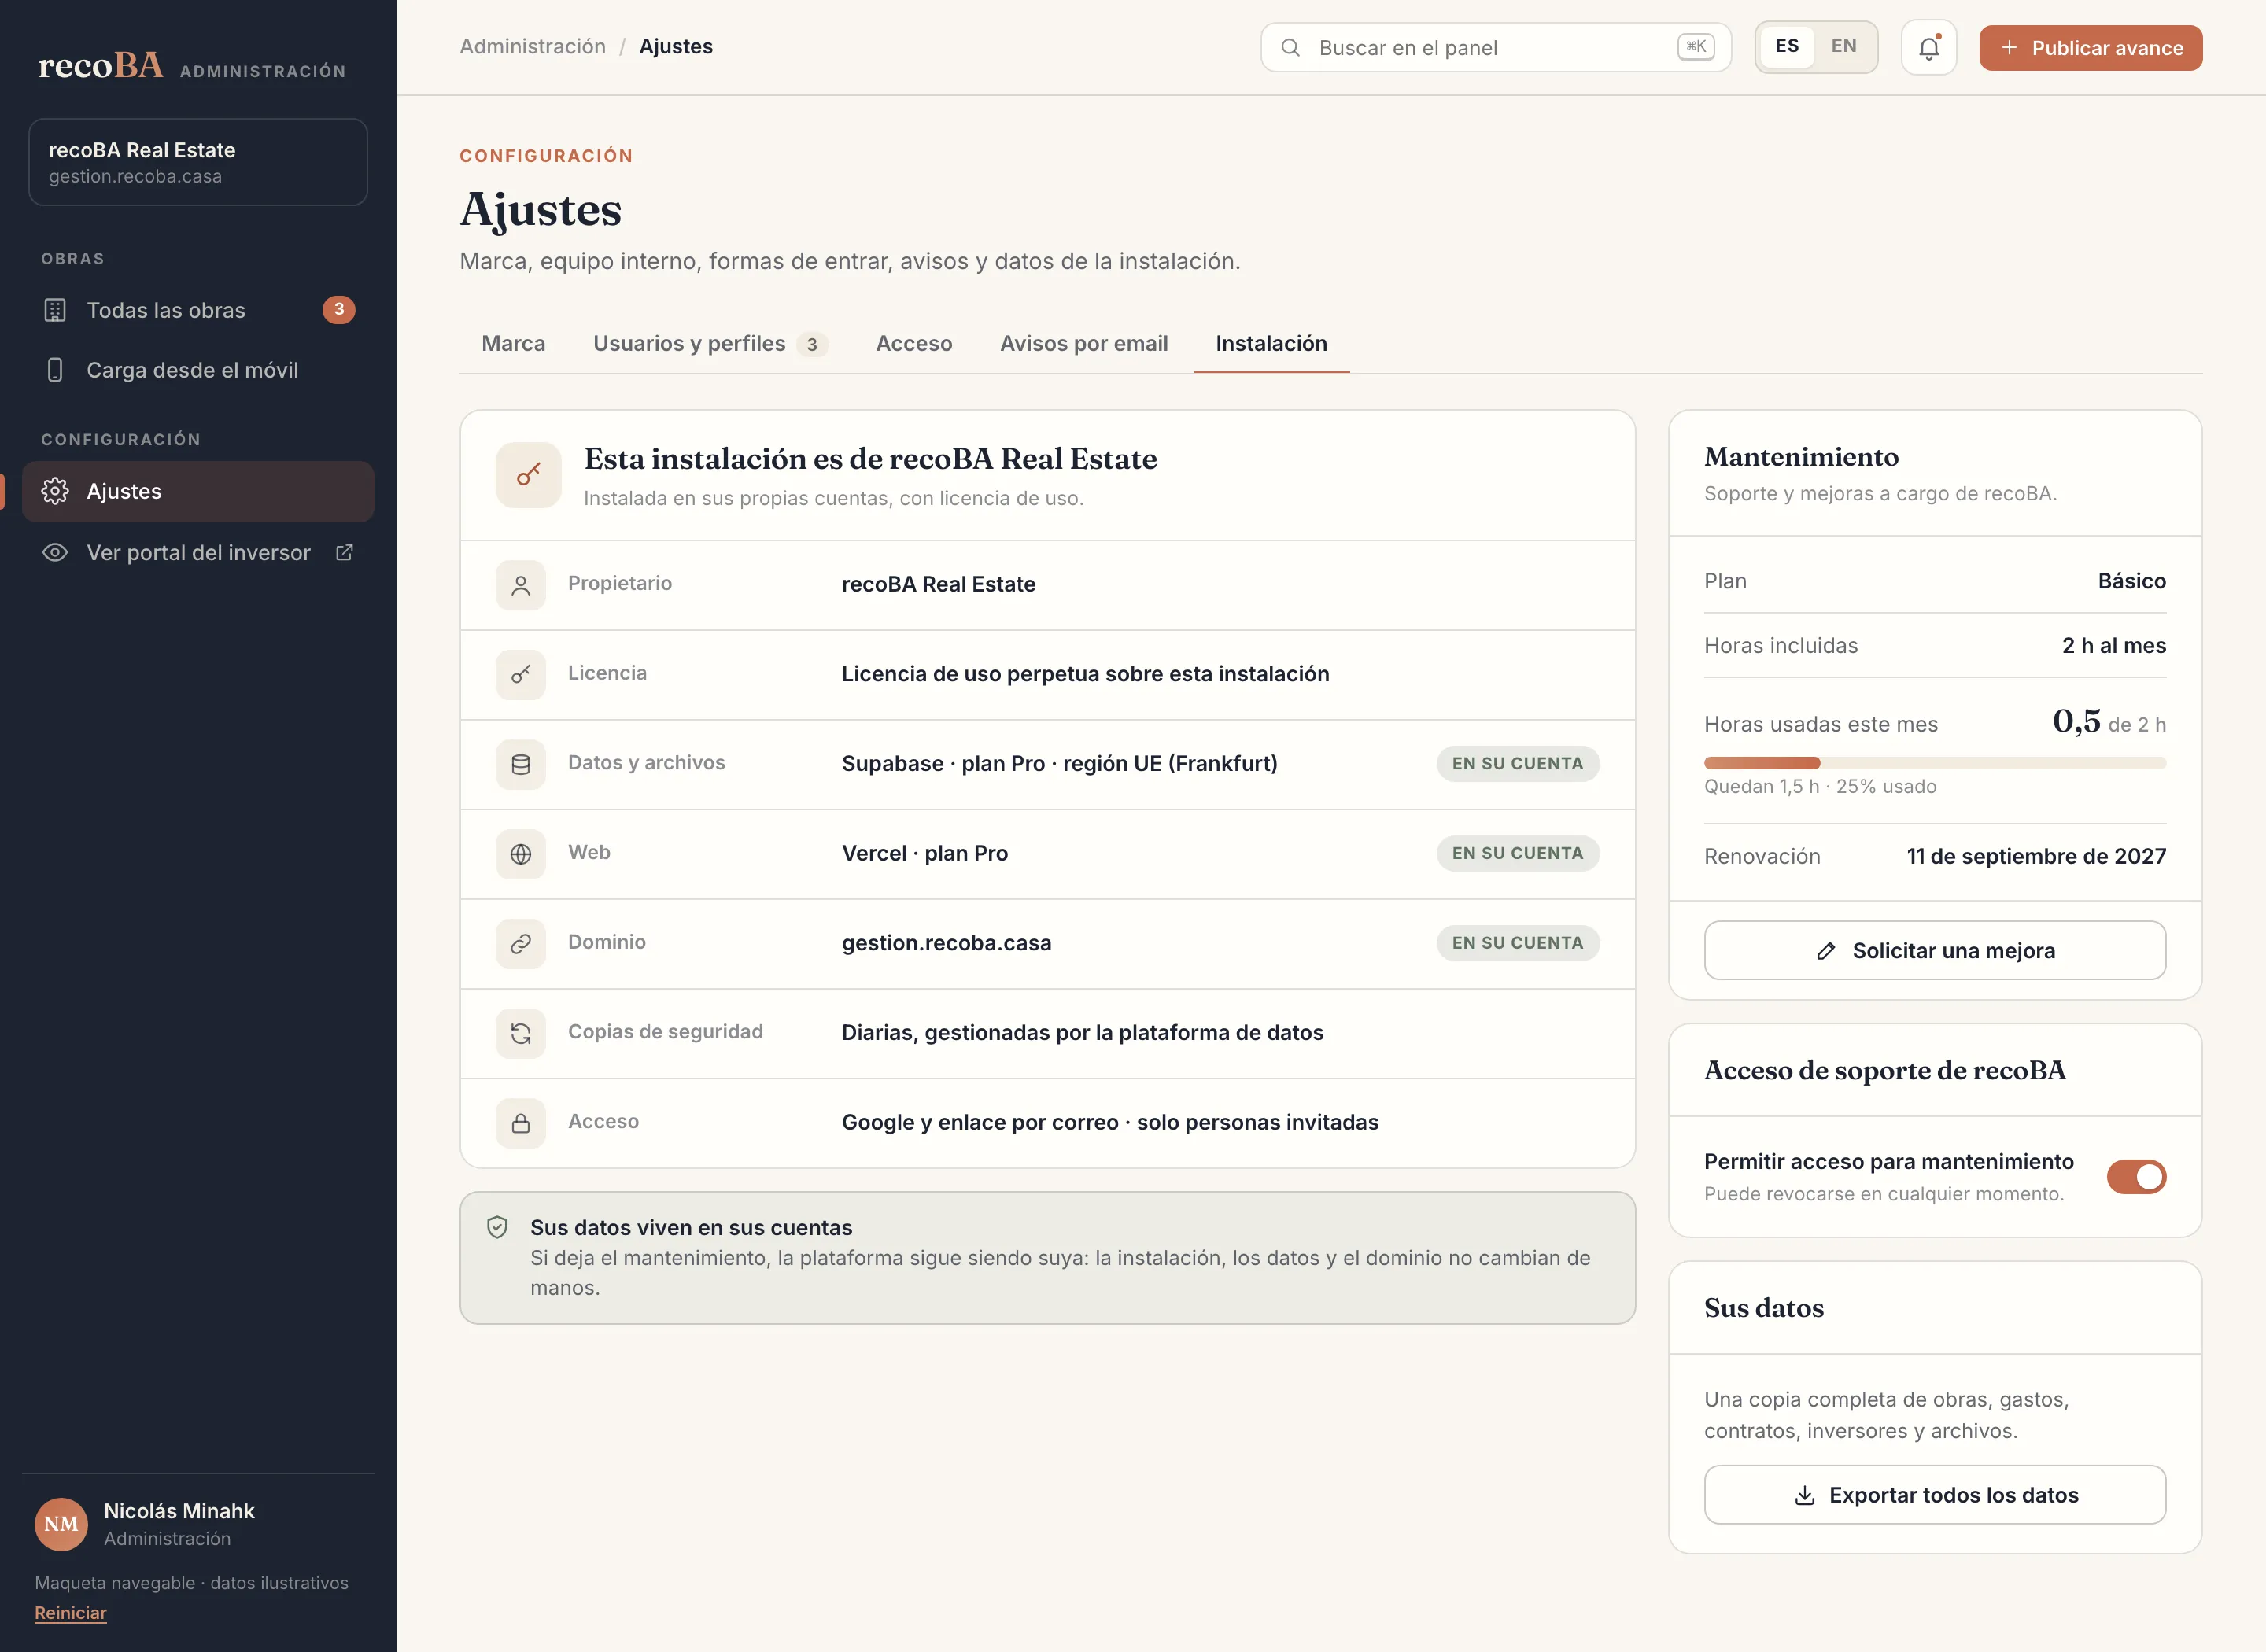Click the gear icon next to Ajustes
The image size is (2266, 1652).
tap(55, 491)
